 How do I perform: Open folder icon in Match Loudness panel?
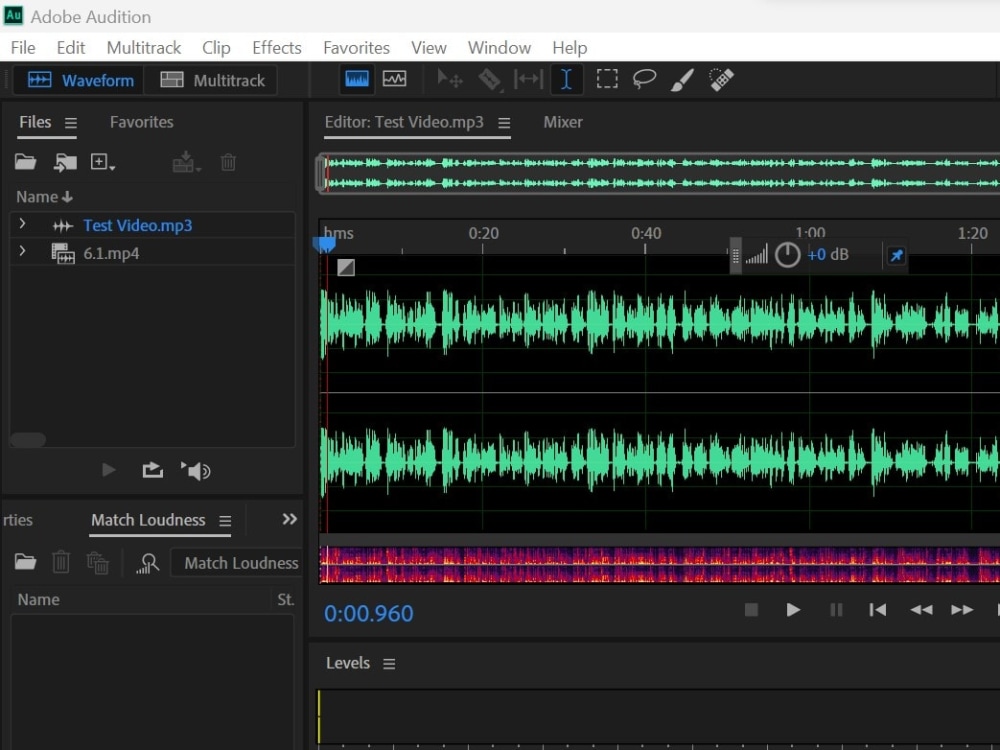pos(26,562)
